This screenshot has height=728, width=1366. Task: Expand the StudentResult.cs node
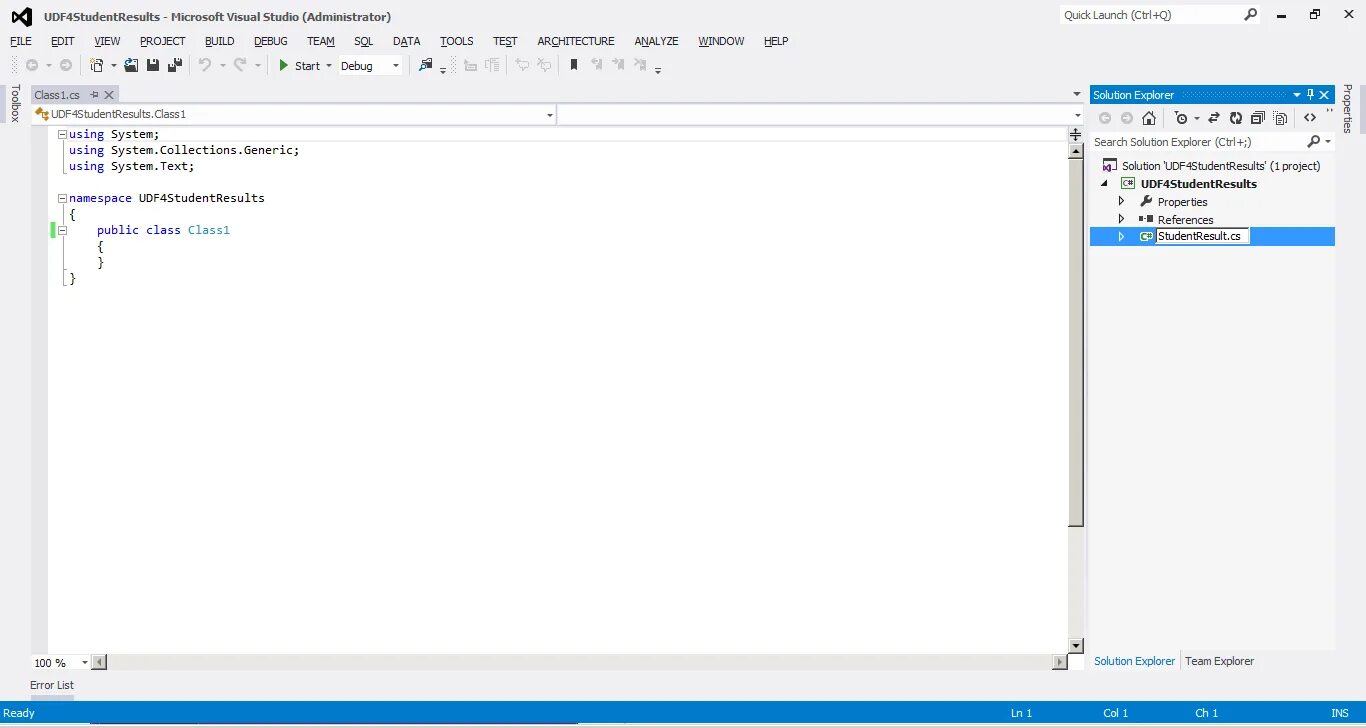coord(1121,237)
